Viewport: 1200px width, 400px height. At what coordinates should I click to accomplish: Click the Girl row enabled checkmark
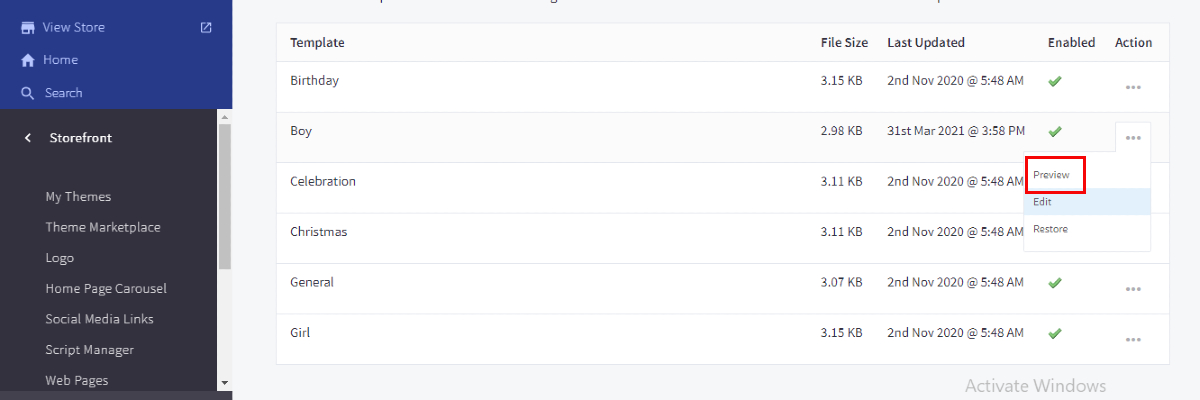[x=1054, y=333]
